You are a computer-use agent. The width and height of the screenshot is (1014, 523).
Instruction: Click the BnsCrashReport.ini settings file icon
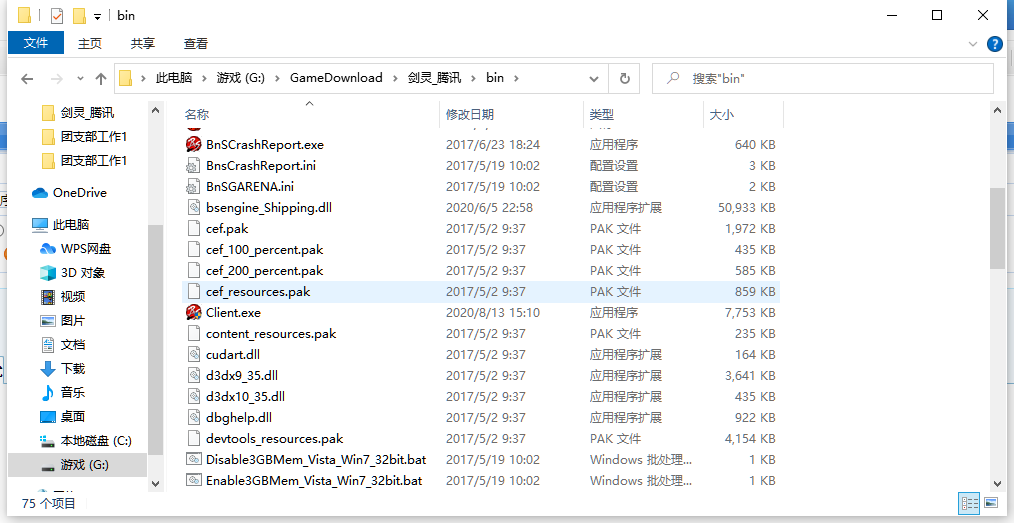[193, 165]
